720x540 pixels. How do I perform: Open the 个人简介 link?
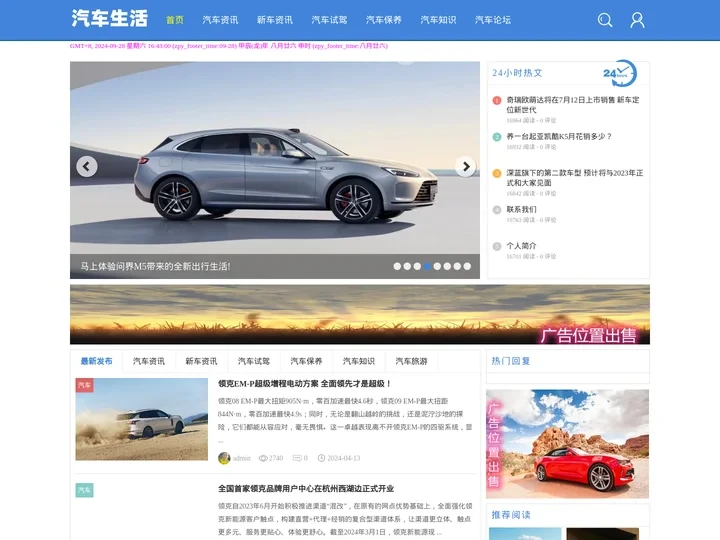(521, 246)
